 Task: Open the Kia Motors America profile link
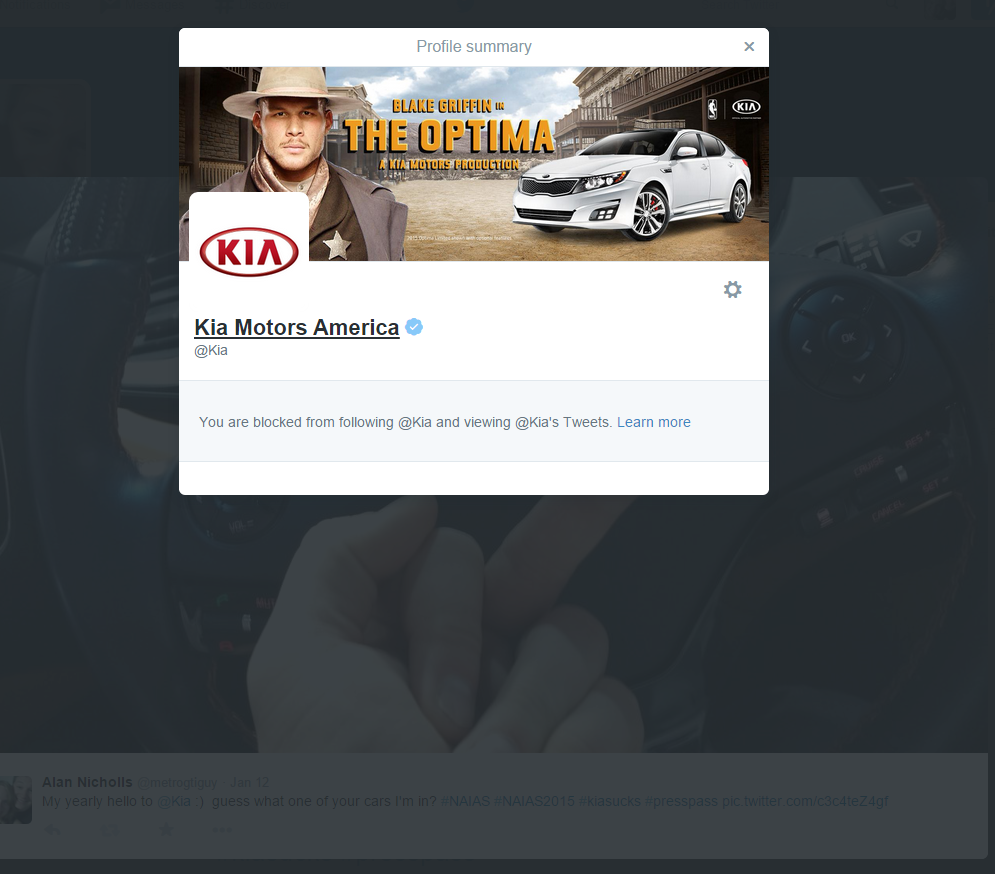point(296,328)
